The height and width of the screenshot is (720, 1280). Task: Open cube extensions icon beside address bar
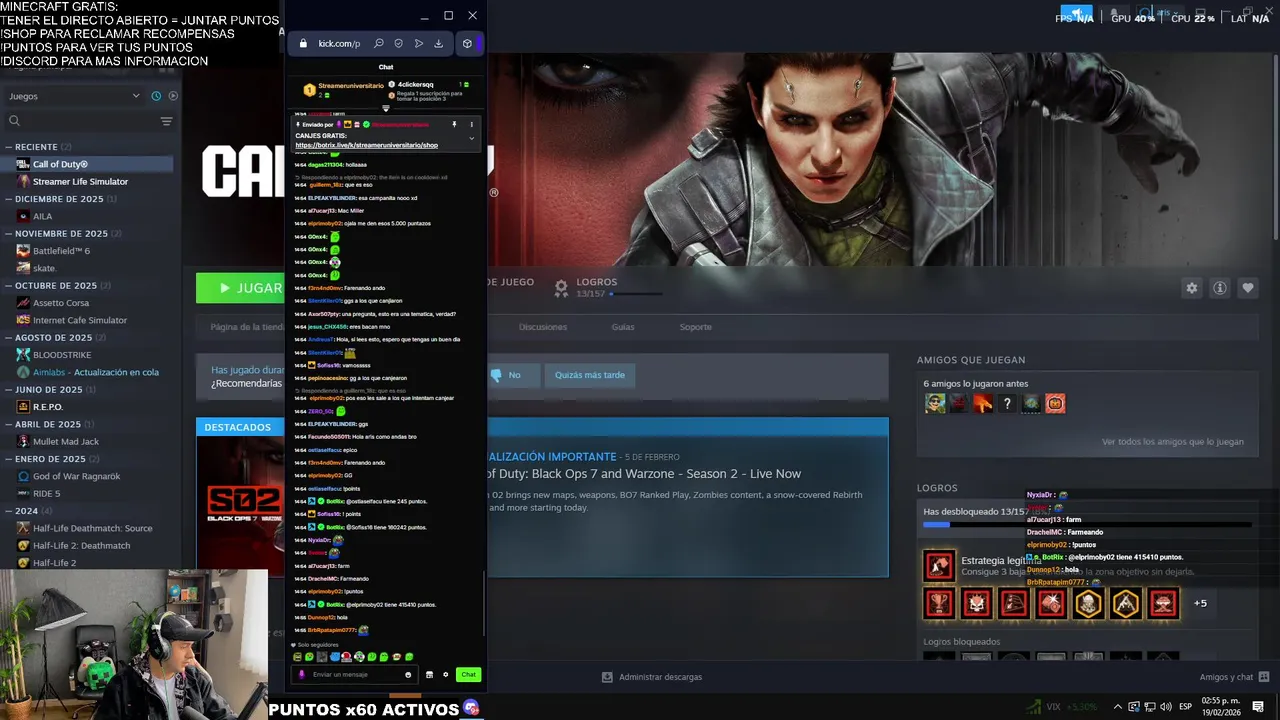point(467,43)
